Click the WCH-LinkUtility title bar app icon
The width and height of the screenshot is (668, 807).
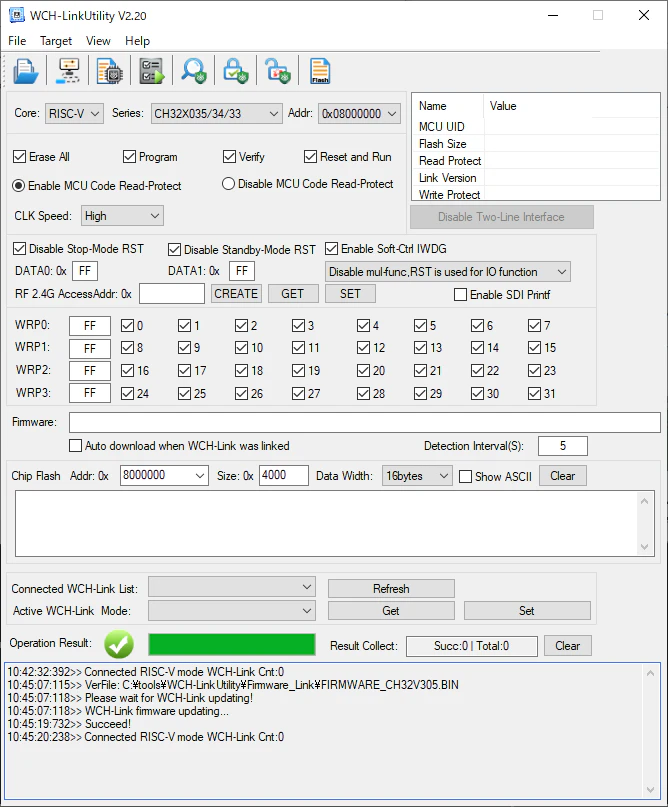[17, 15]
